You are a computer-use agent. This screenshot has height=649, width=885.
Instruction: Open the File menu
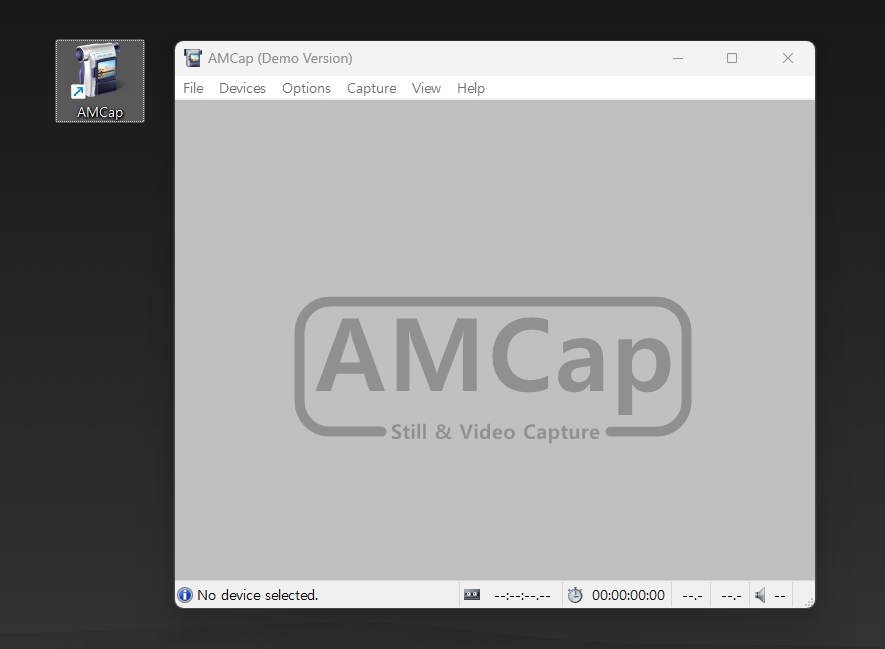192,88
